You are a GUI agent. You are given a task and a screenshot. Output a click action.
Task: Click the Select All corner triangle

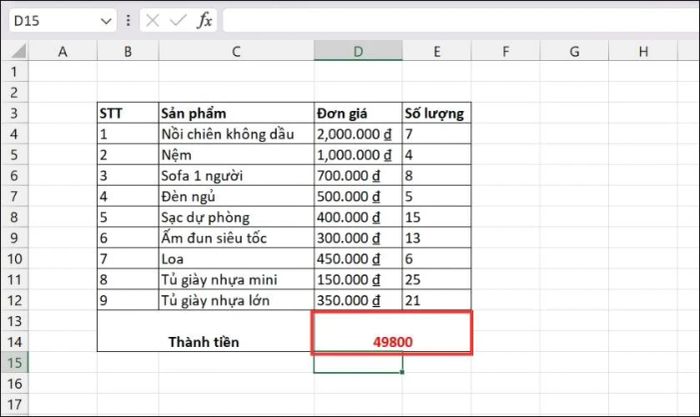pos(18,51)
